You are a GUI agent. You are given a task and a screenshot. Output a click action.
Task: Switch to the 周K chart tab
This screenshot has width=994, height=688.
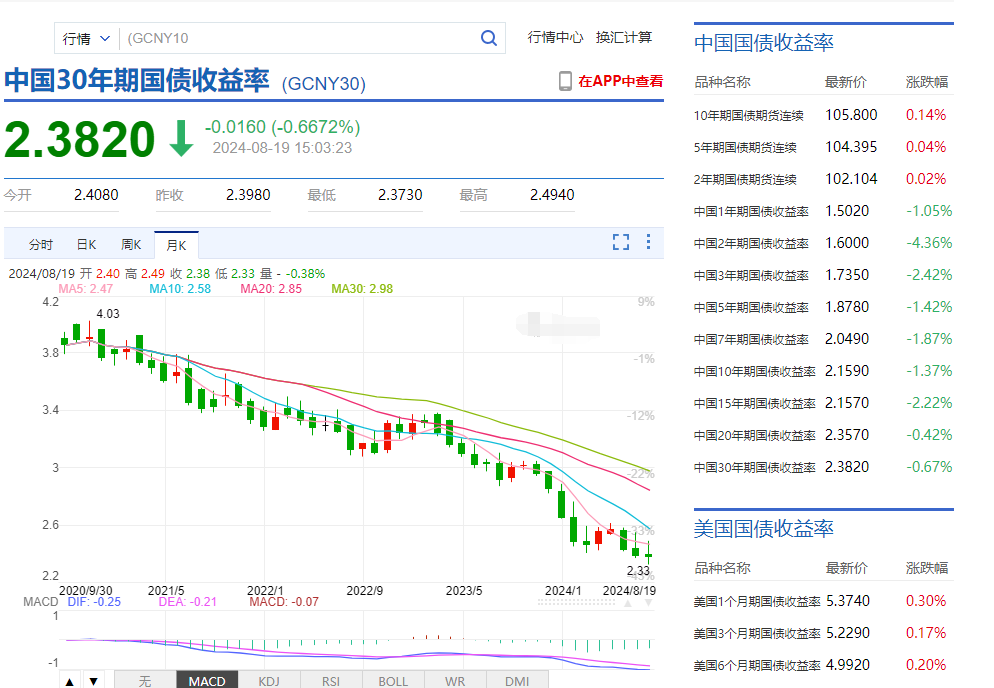[x=131, y=245]
